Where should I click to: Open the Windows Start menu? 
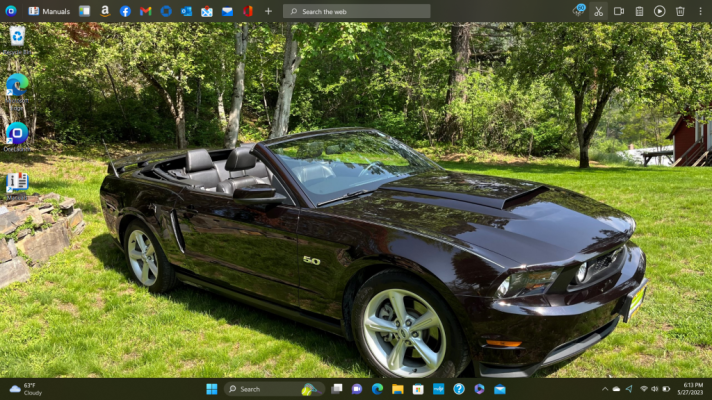[212, 389]
